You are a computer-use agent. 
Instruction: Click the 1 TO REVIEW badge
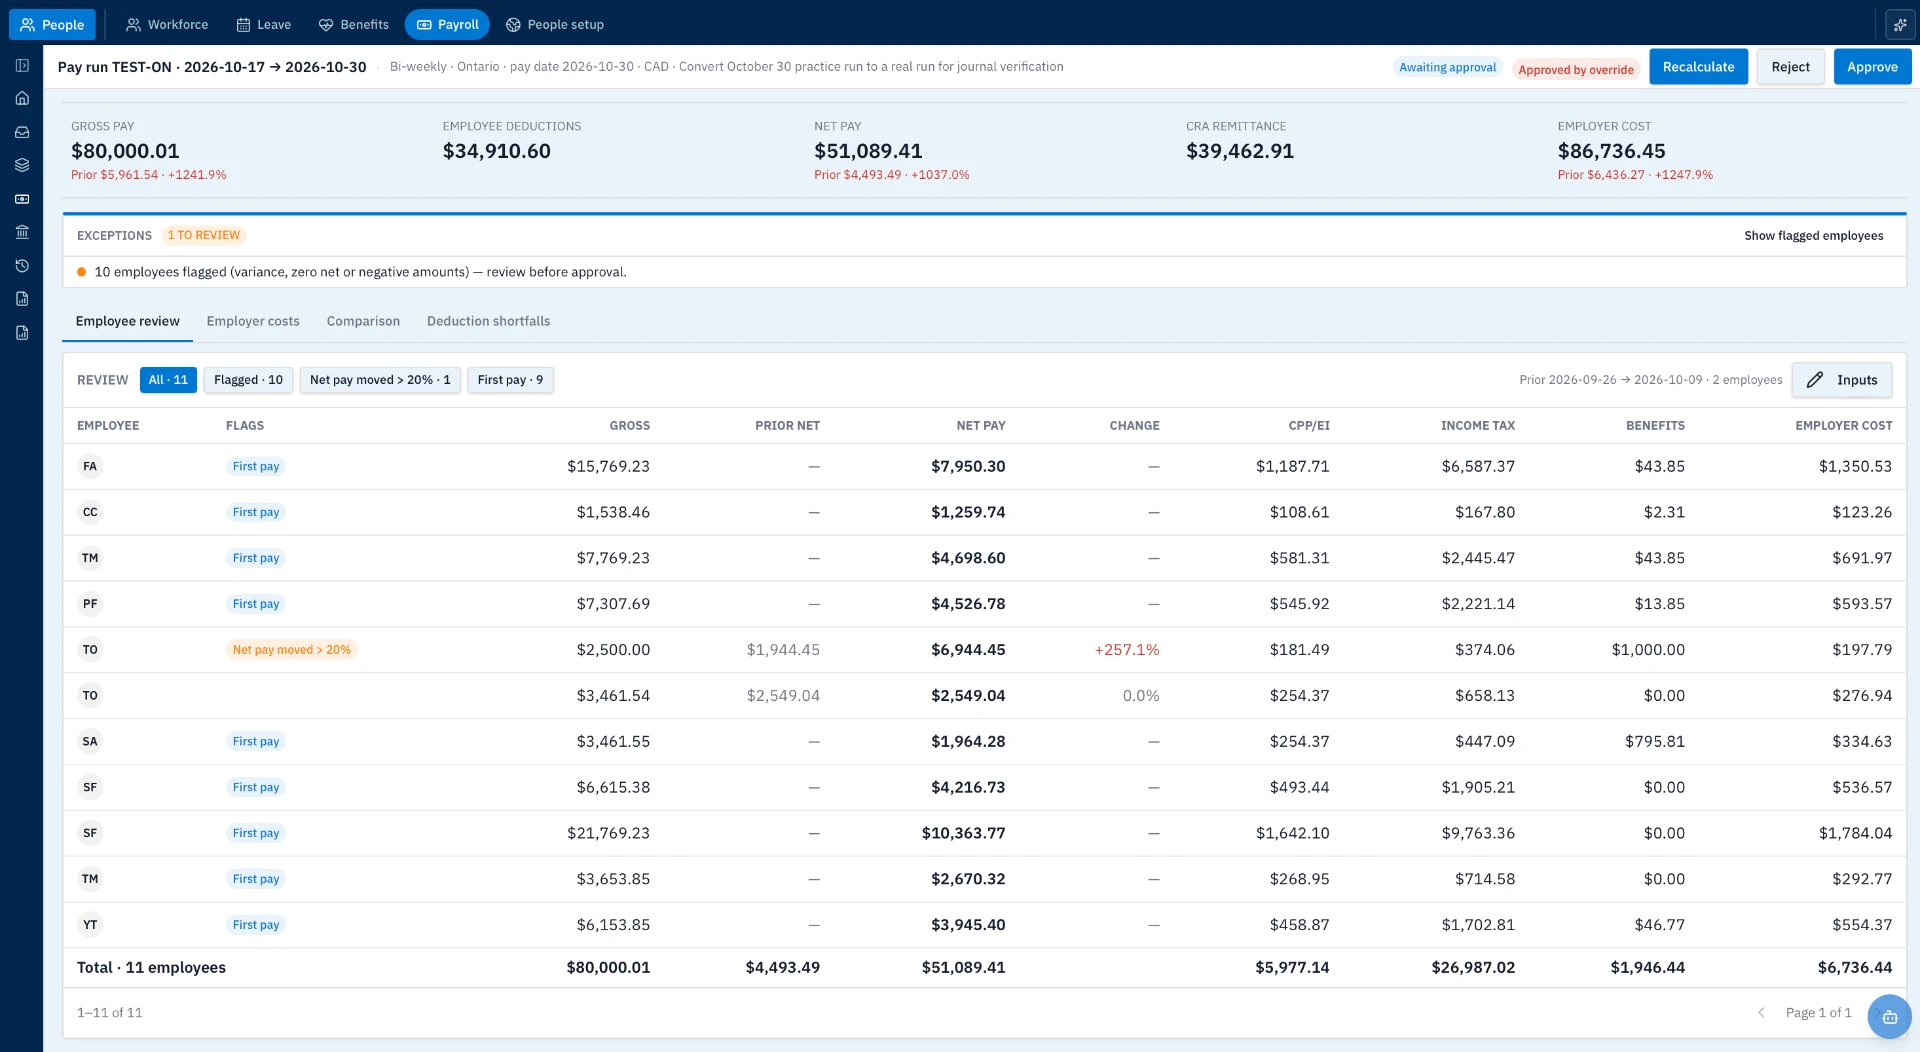tap(204, 236)
